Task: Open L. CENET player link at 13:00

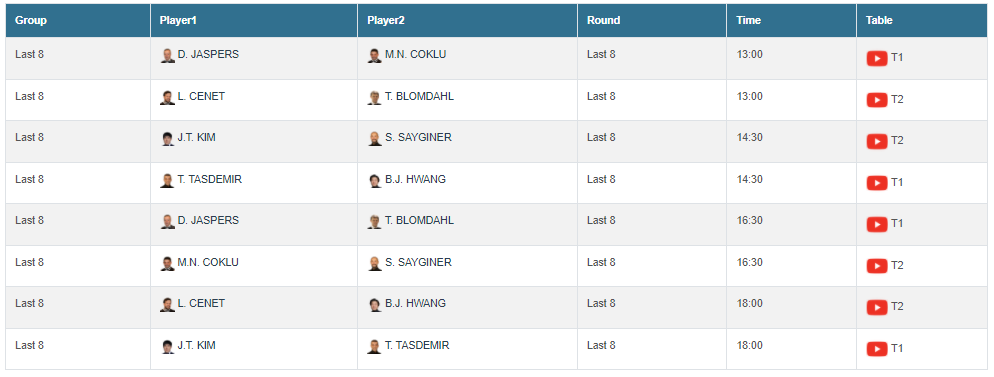Action: coord(201,96)
